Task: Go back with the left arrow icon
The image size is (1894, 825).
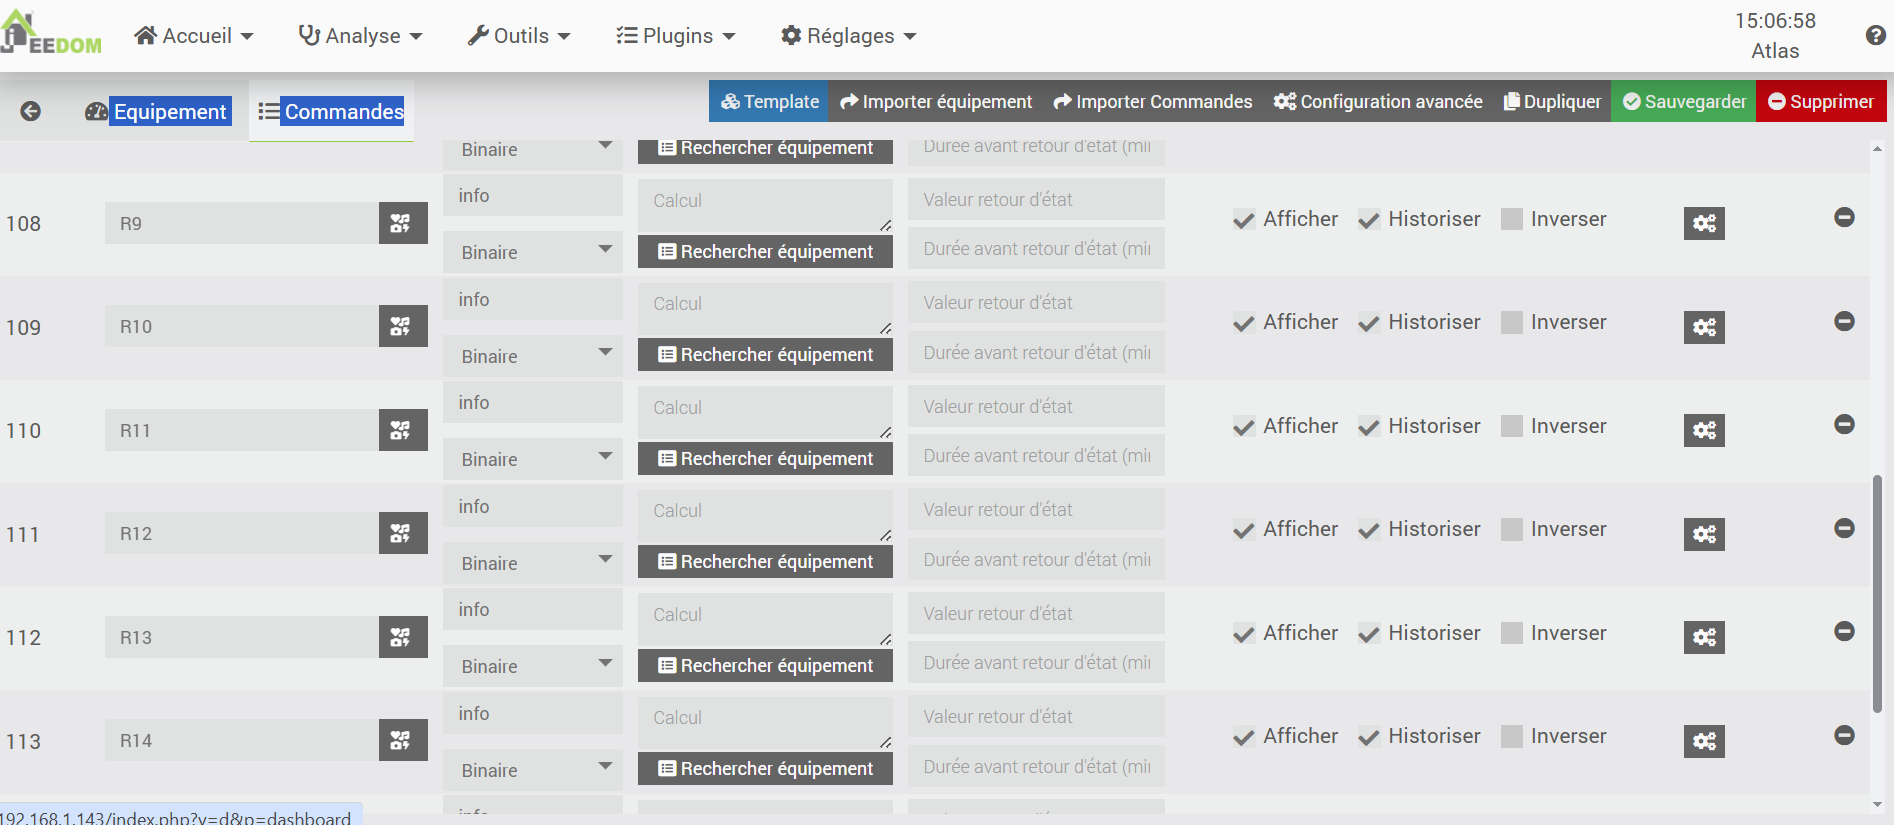Action: [x=31, y=111]
